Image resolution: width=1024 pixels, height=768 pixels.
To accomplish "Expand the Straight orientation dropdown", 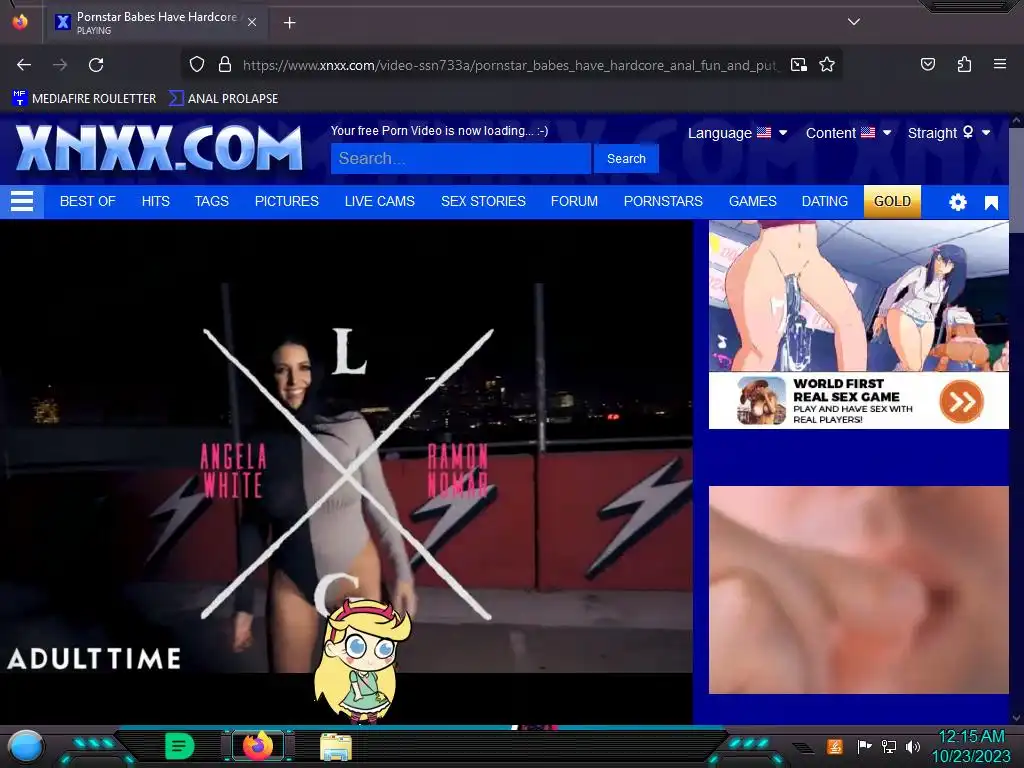I will pyautogui.click(x=949, y=133).
